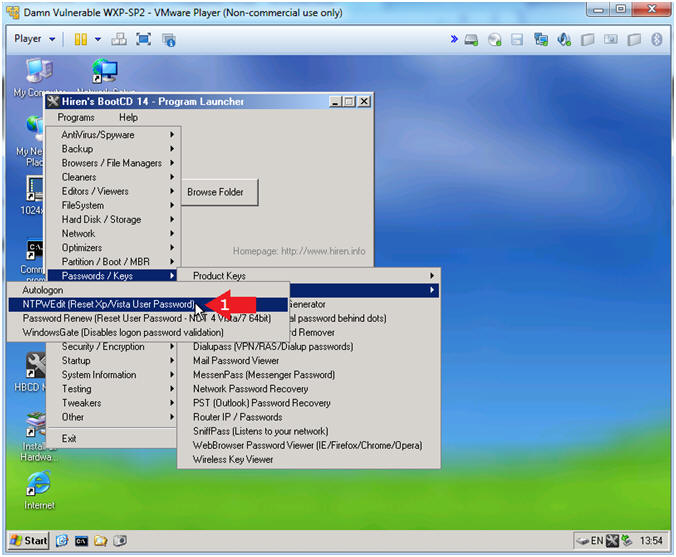
Task: Launch Mail Password Viewer
Action: coord(309,360)
